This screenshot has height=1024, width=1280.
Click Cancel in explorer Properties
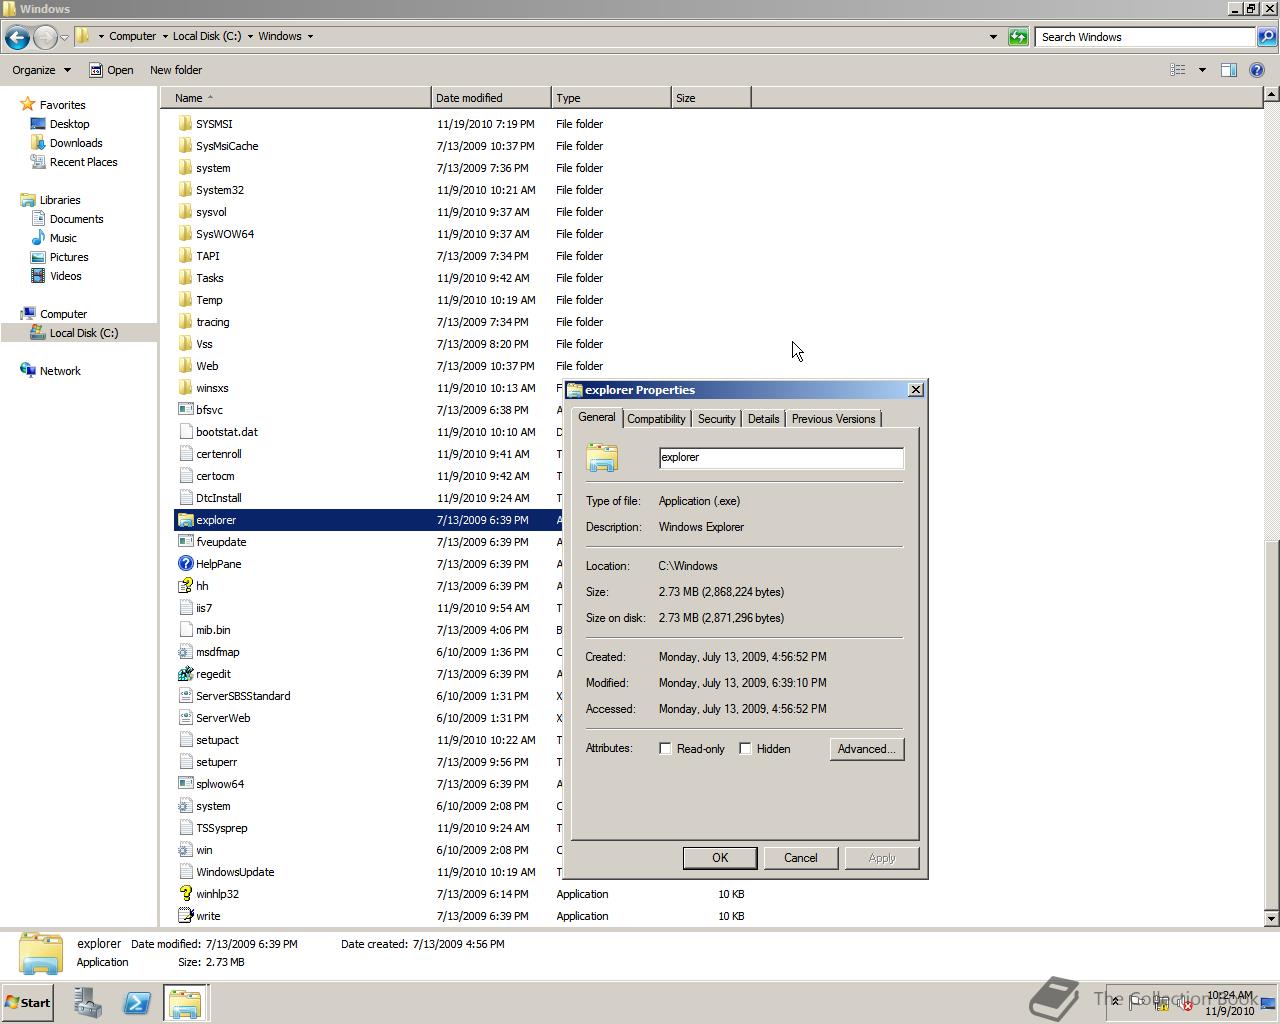tap(801, 858)
